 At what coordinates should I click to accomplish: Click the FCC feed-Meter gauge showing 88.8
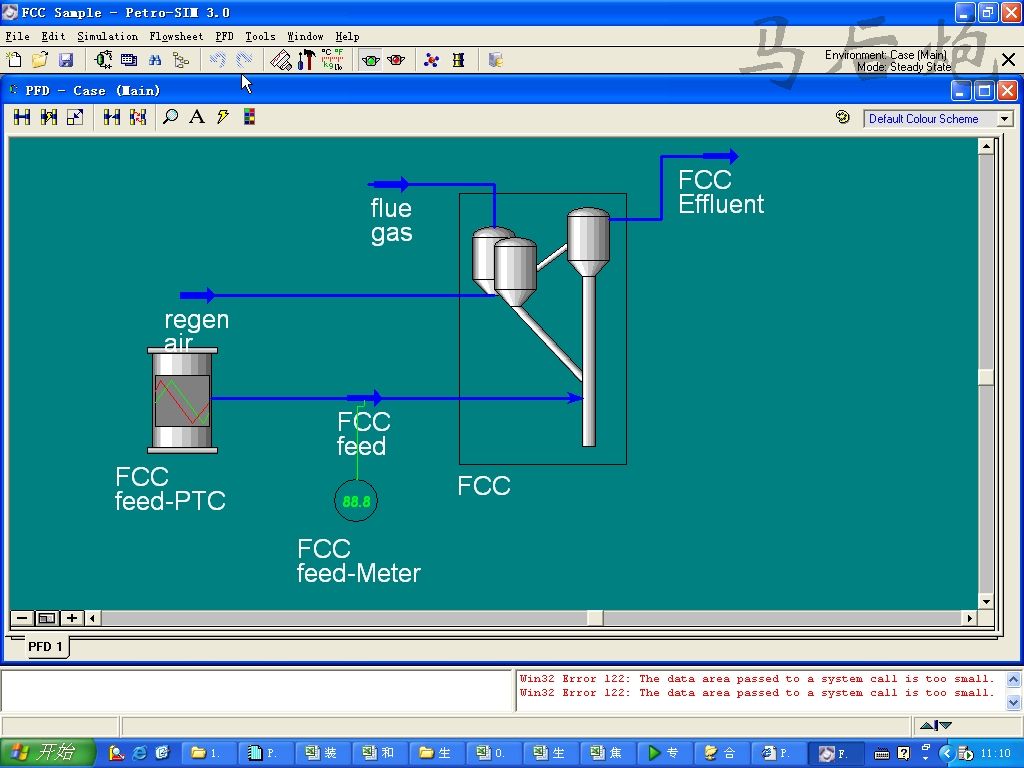(356, 501)
